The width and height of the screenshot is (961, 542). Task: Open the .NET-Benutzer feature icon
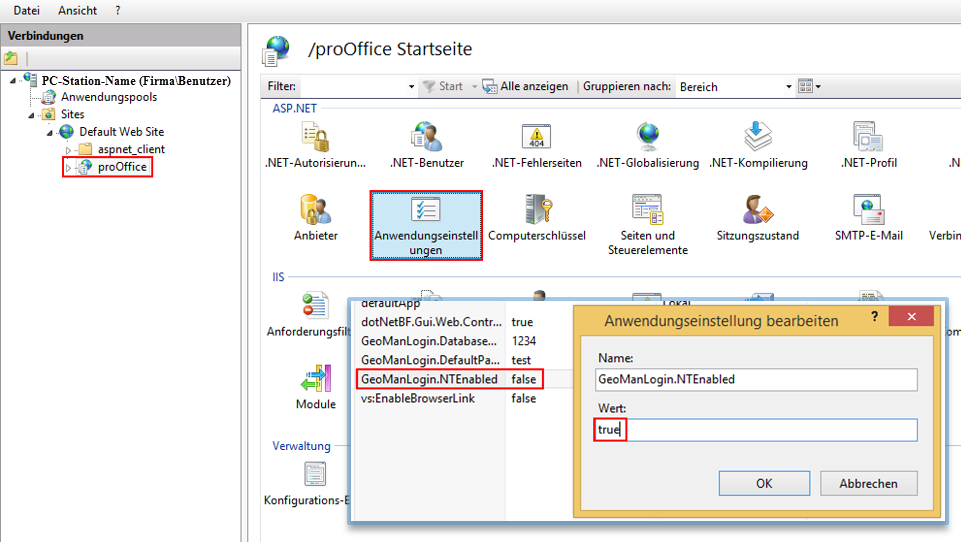click(427, 138)
